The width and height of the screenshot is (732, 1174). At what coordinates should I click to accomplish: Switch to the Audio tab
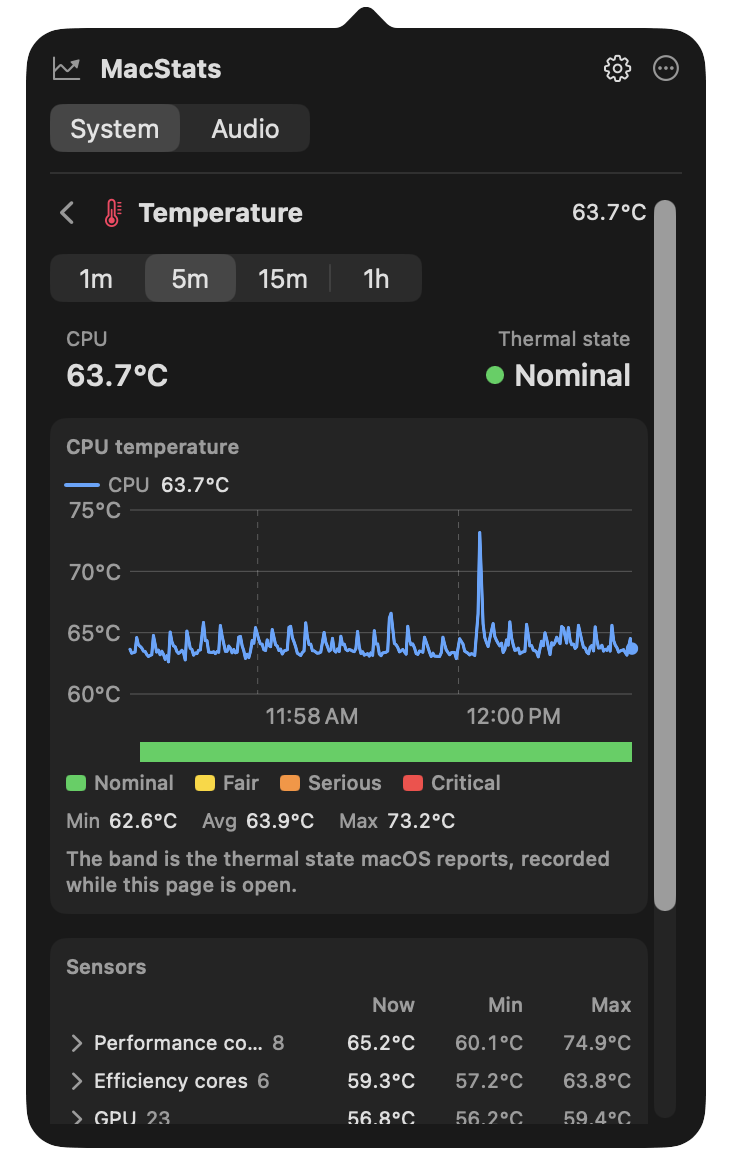coord(245,129)
